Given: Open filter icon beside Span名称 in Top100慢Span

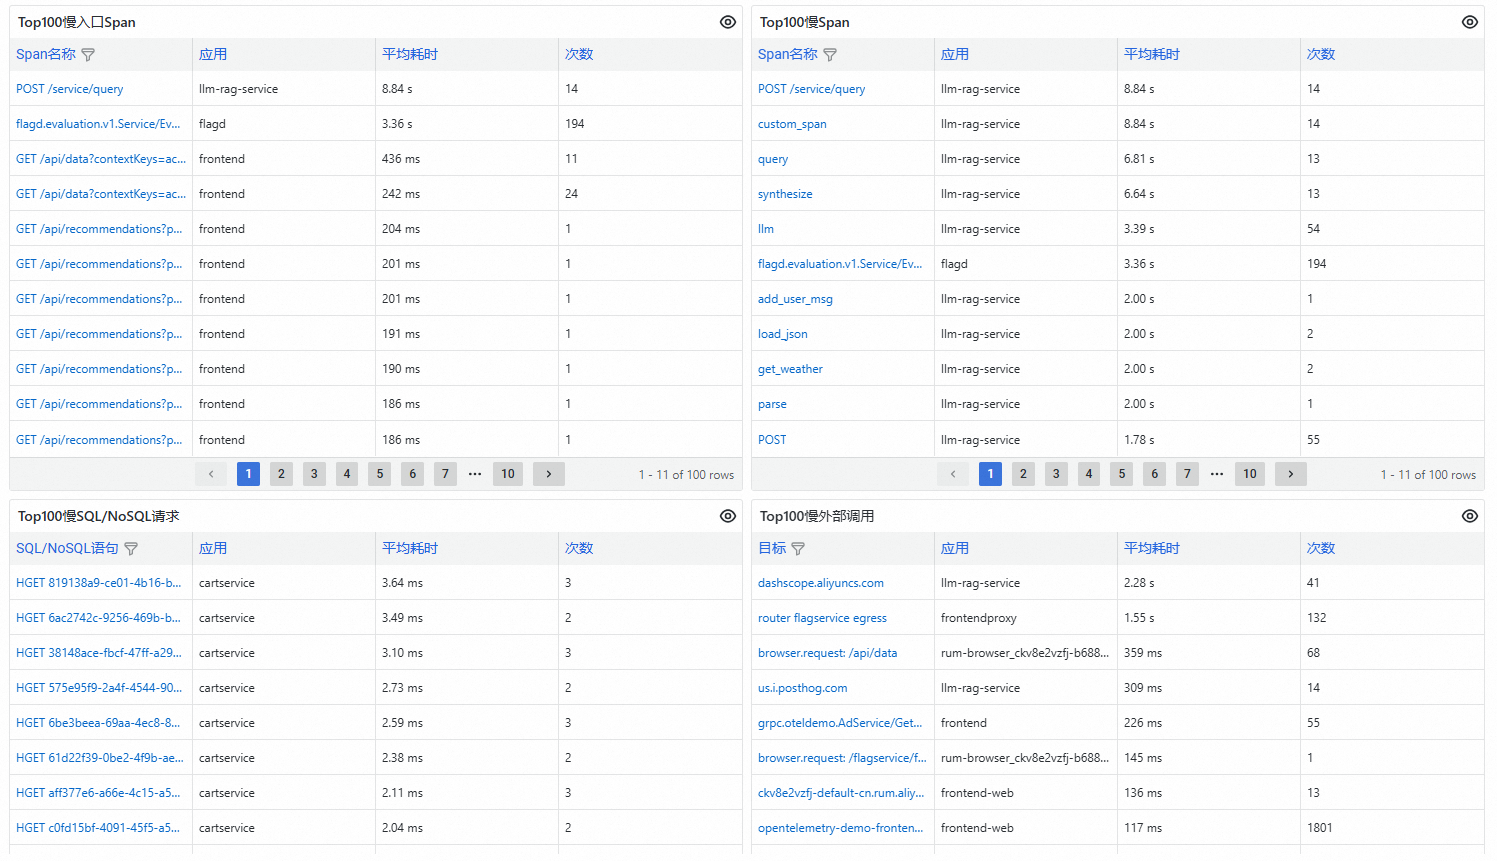Looking at the screenshot, I should (x=830, y=55).
